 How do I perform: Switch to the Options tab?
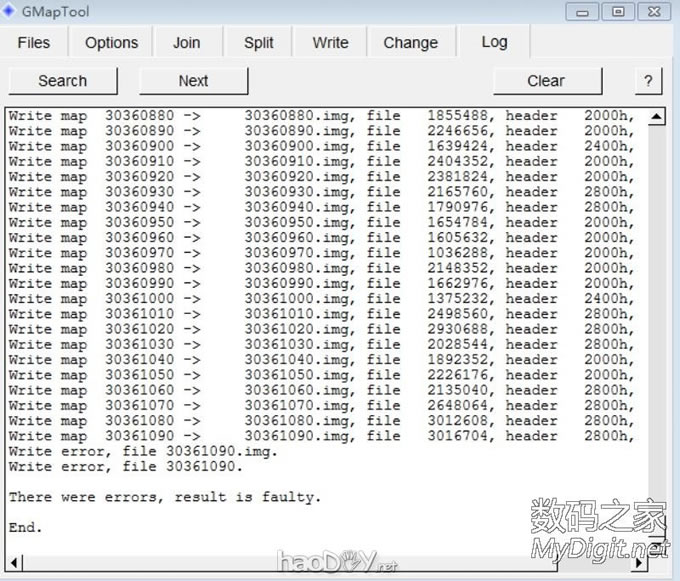(111, 43)
